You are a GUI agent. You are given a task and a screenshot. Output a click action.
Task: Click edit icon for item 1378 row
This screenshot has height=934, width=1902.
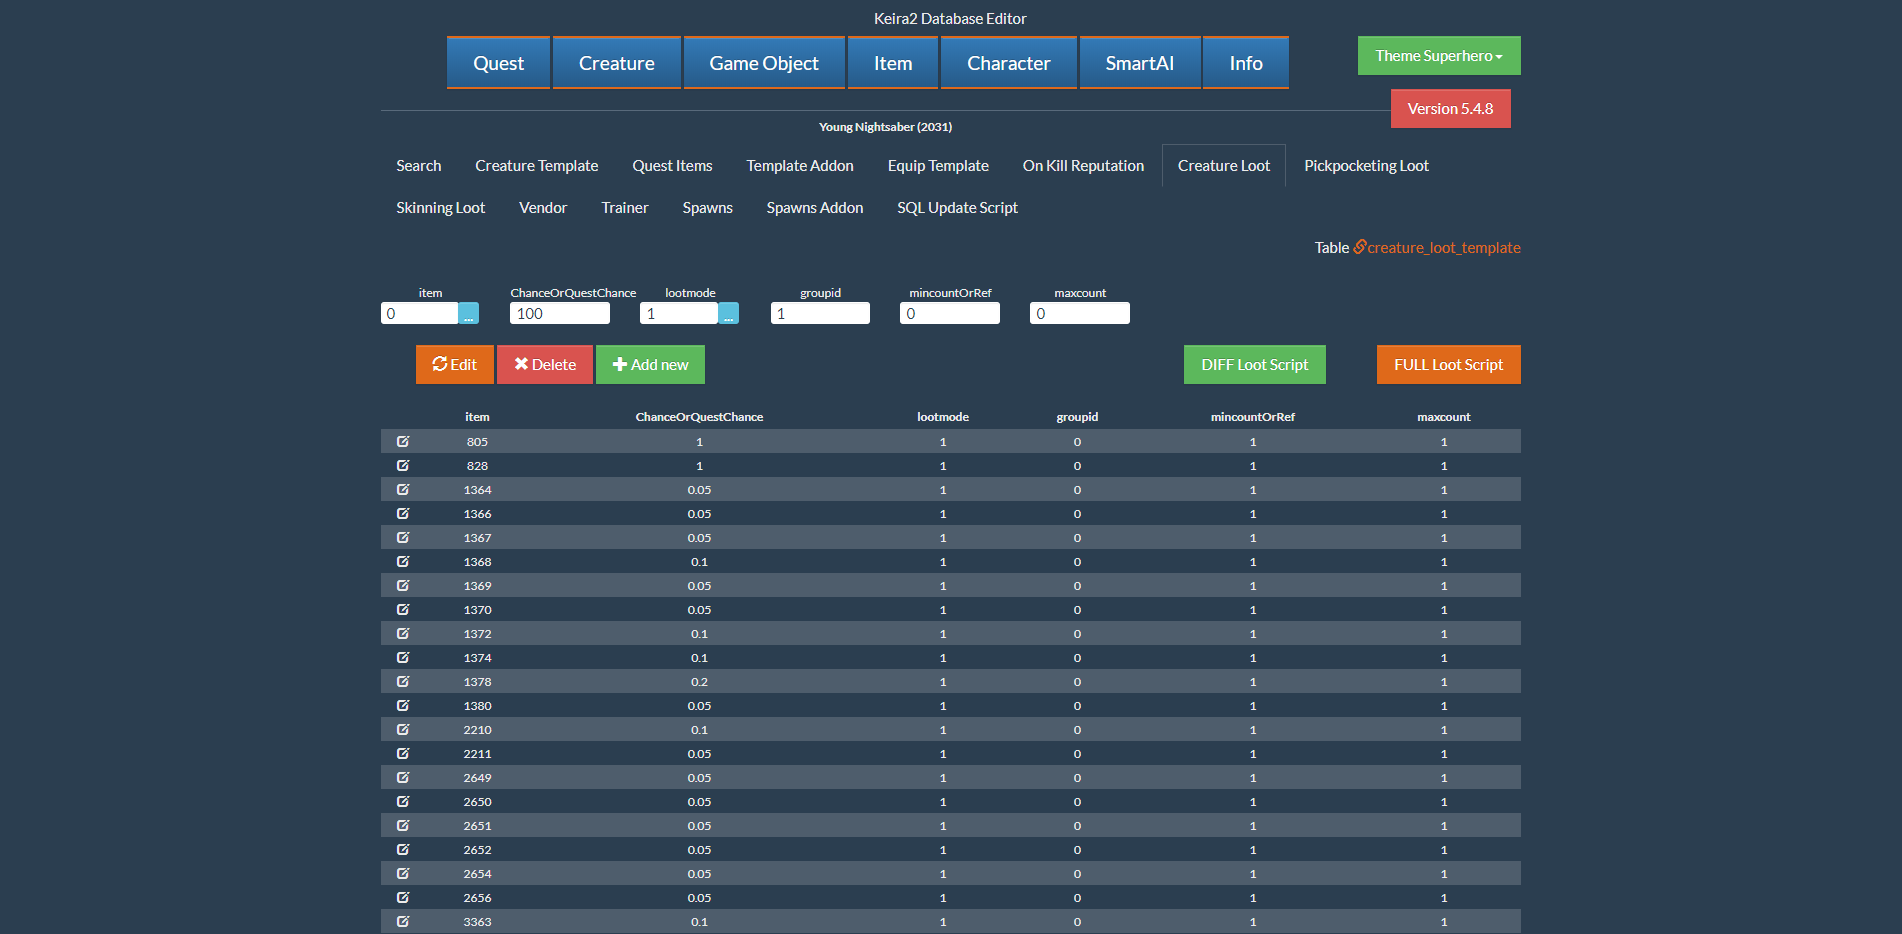(403, 681)
